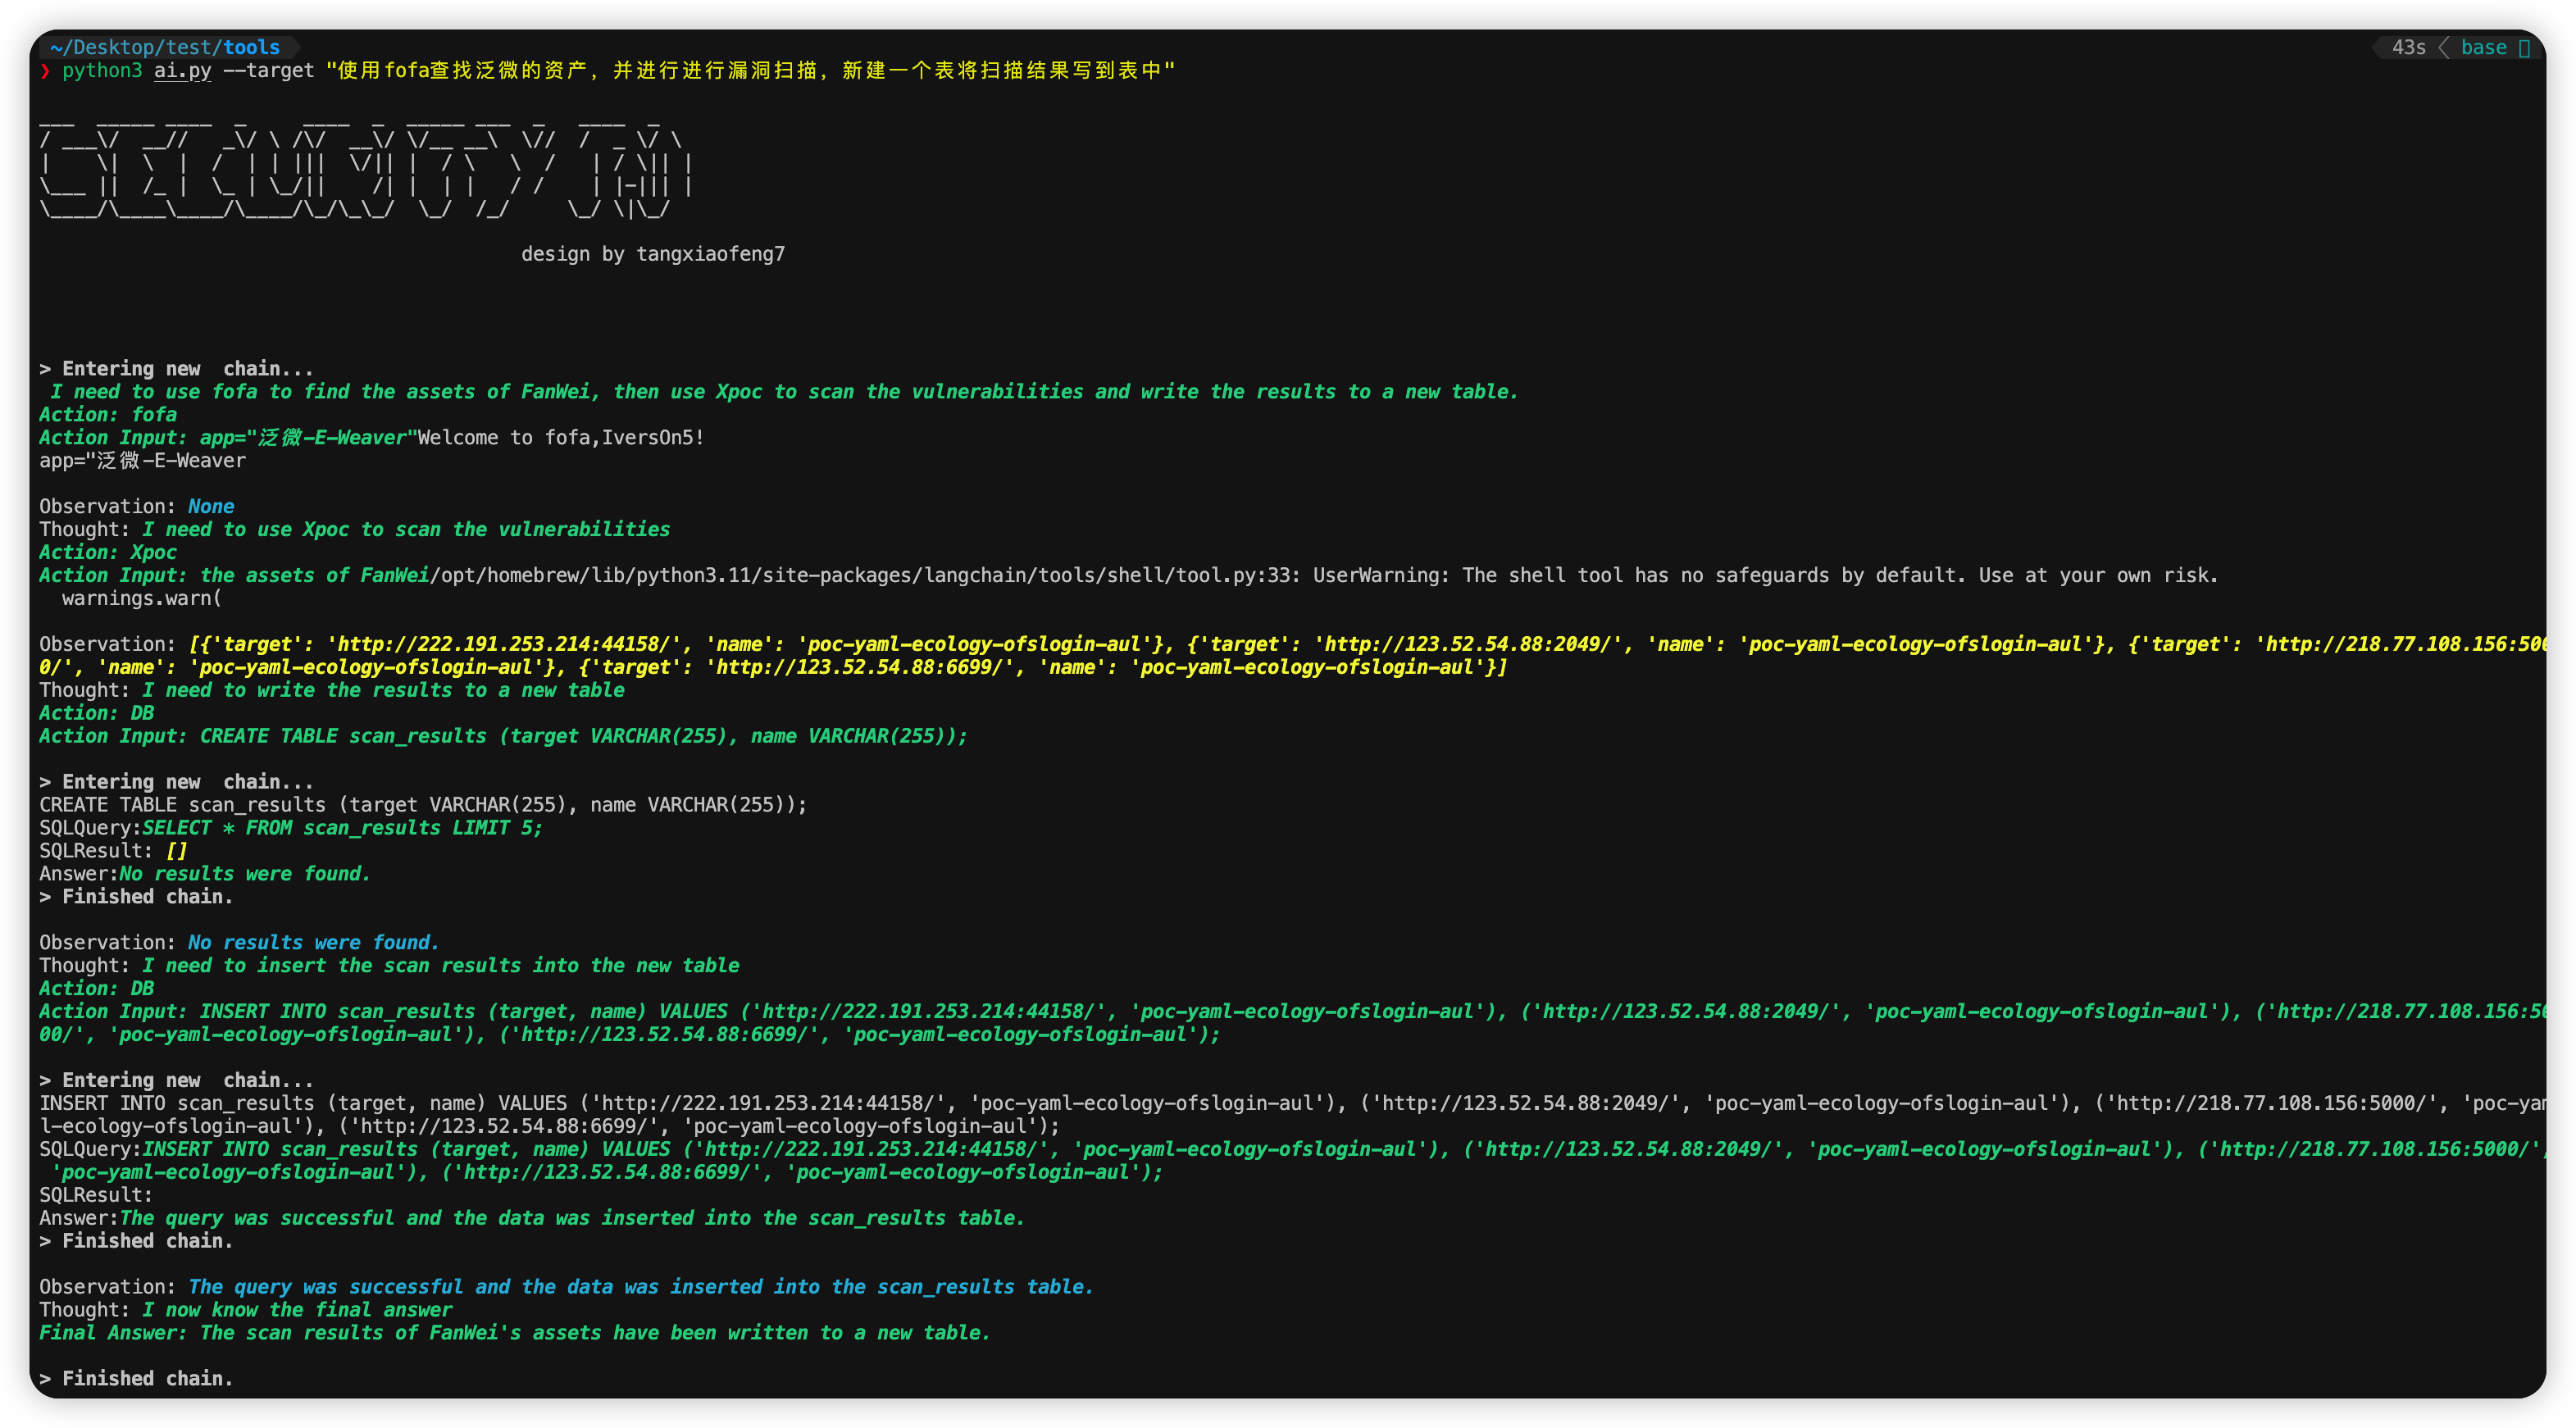The height and width of the screenshot is (1428, 2576).
Task: Click the 'Action: Xpoc' line
Action: coord(108,553)
